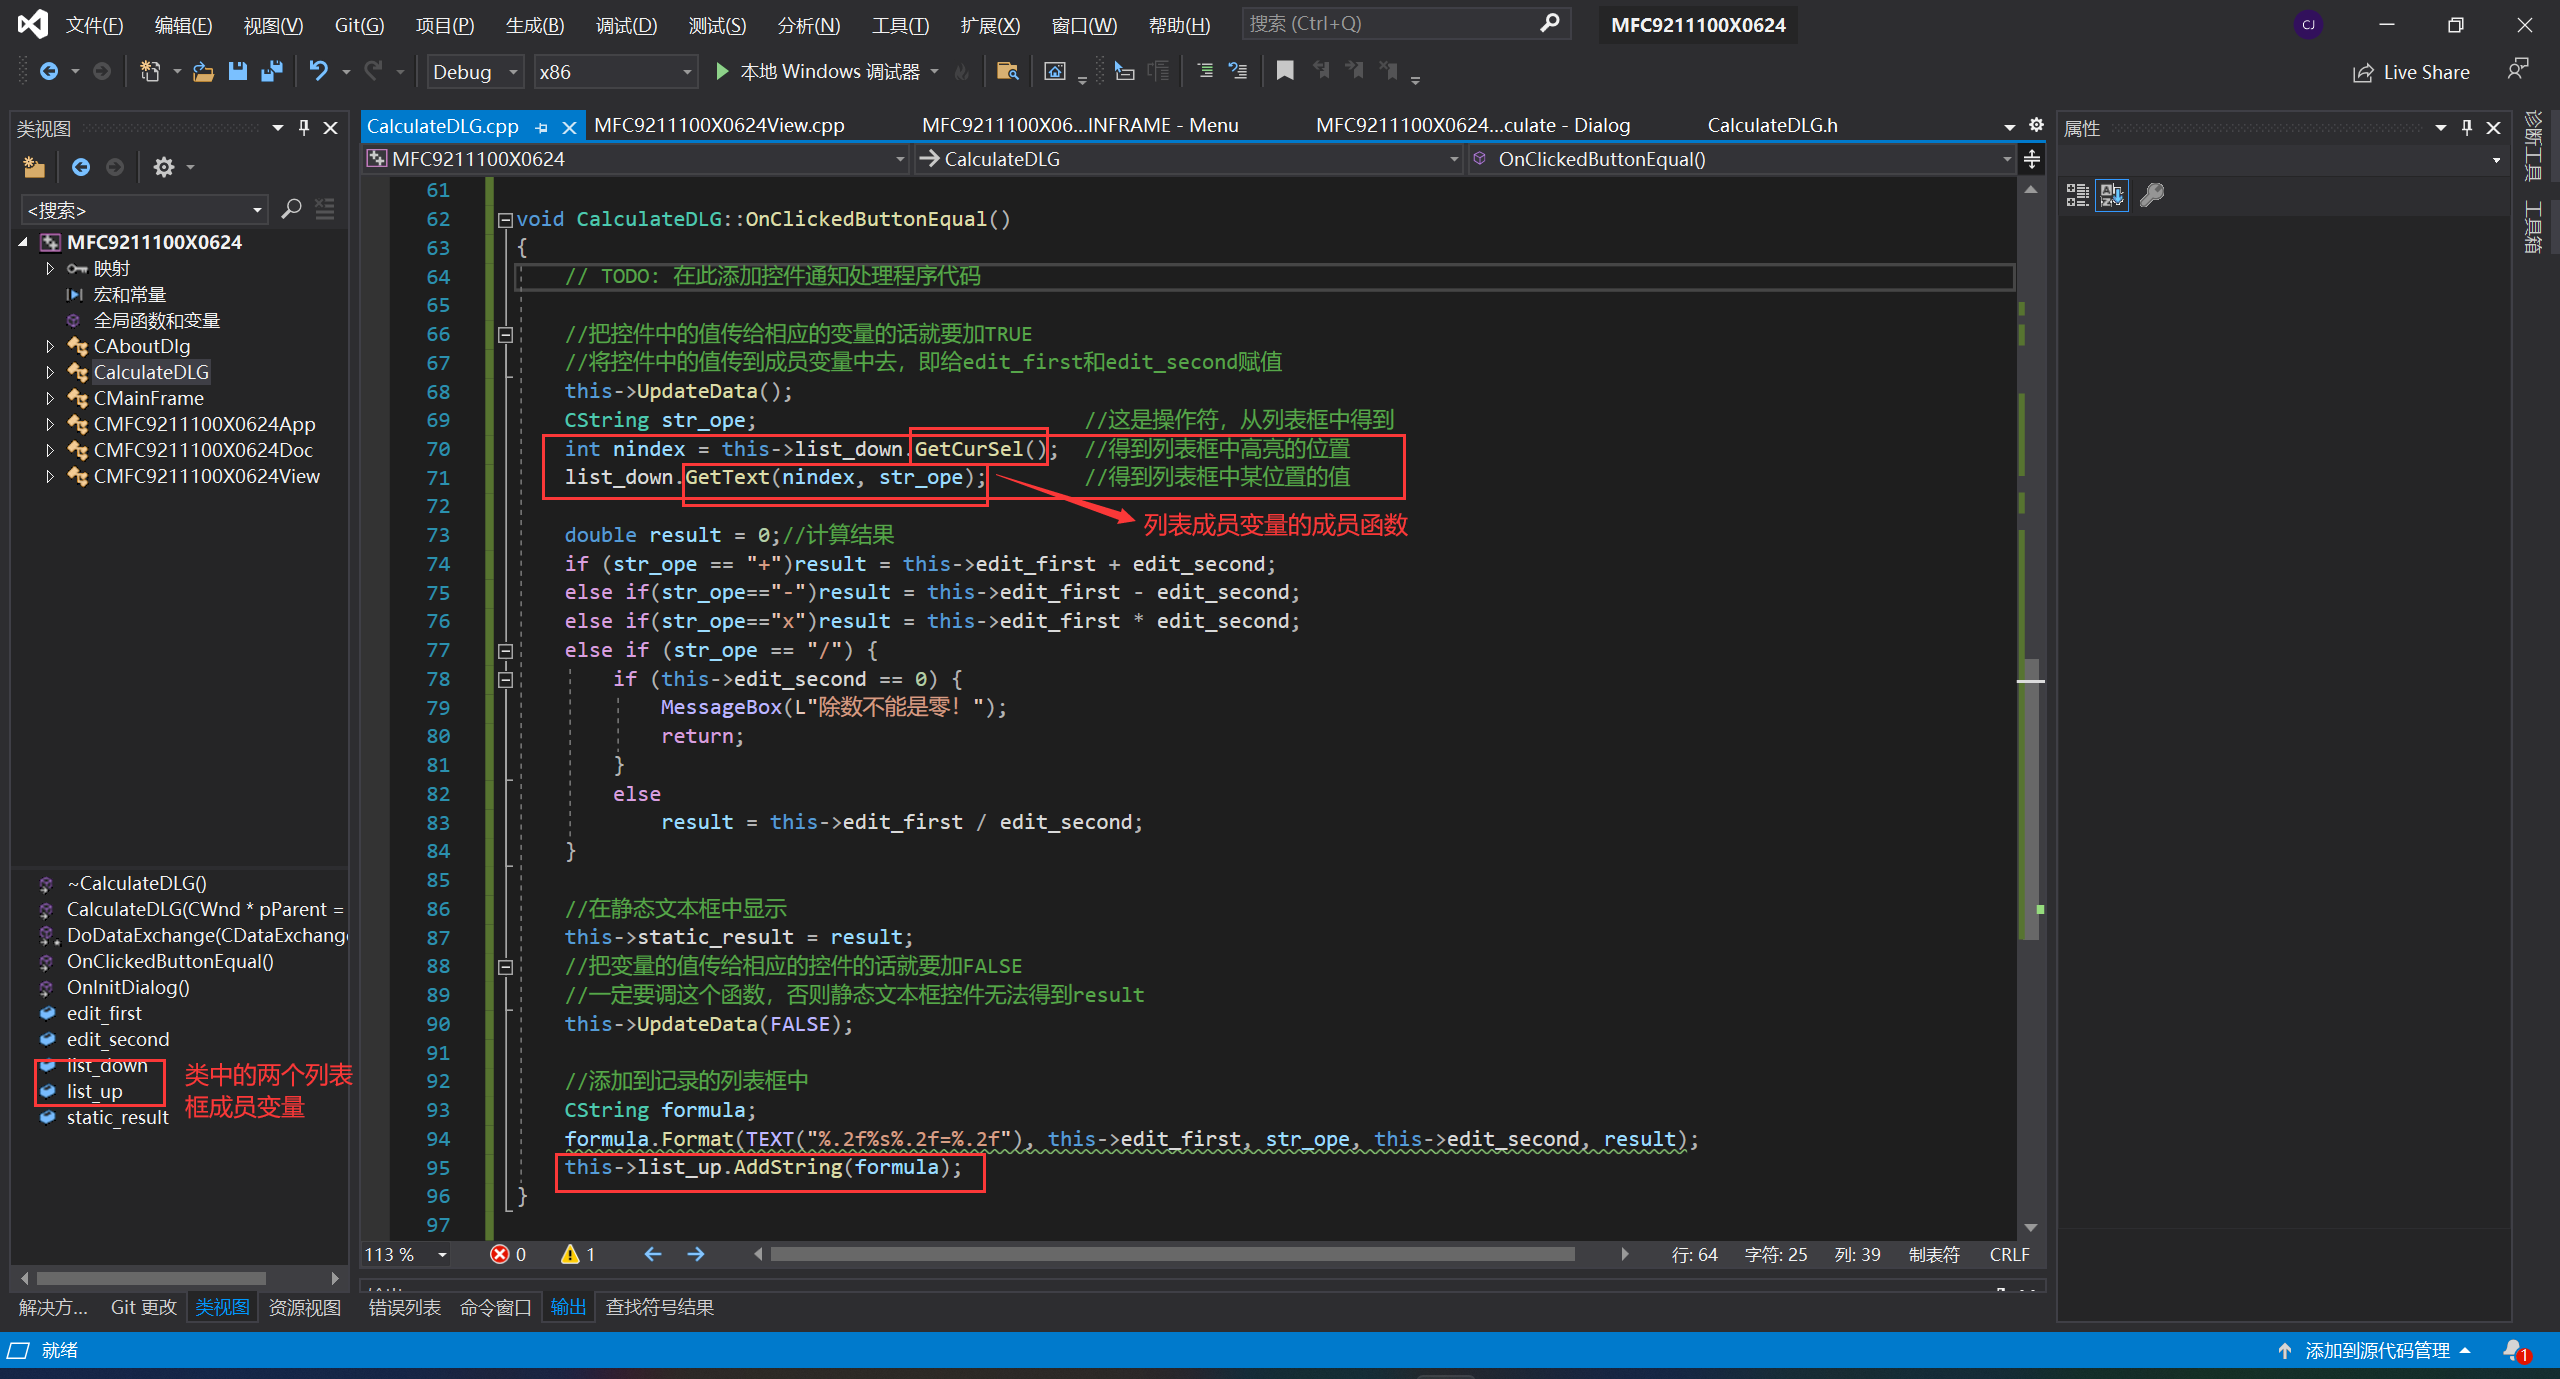Viewport: 2560px width, 1379px height.
Task: Click the editor horizontal scrollbar
Action: (x=1172, y=1254)
